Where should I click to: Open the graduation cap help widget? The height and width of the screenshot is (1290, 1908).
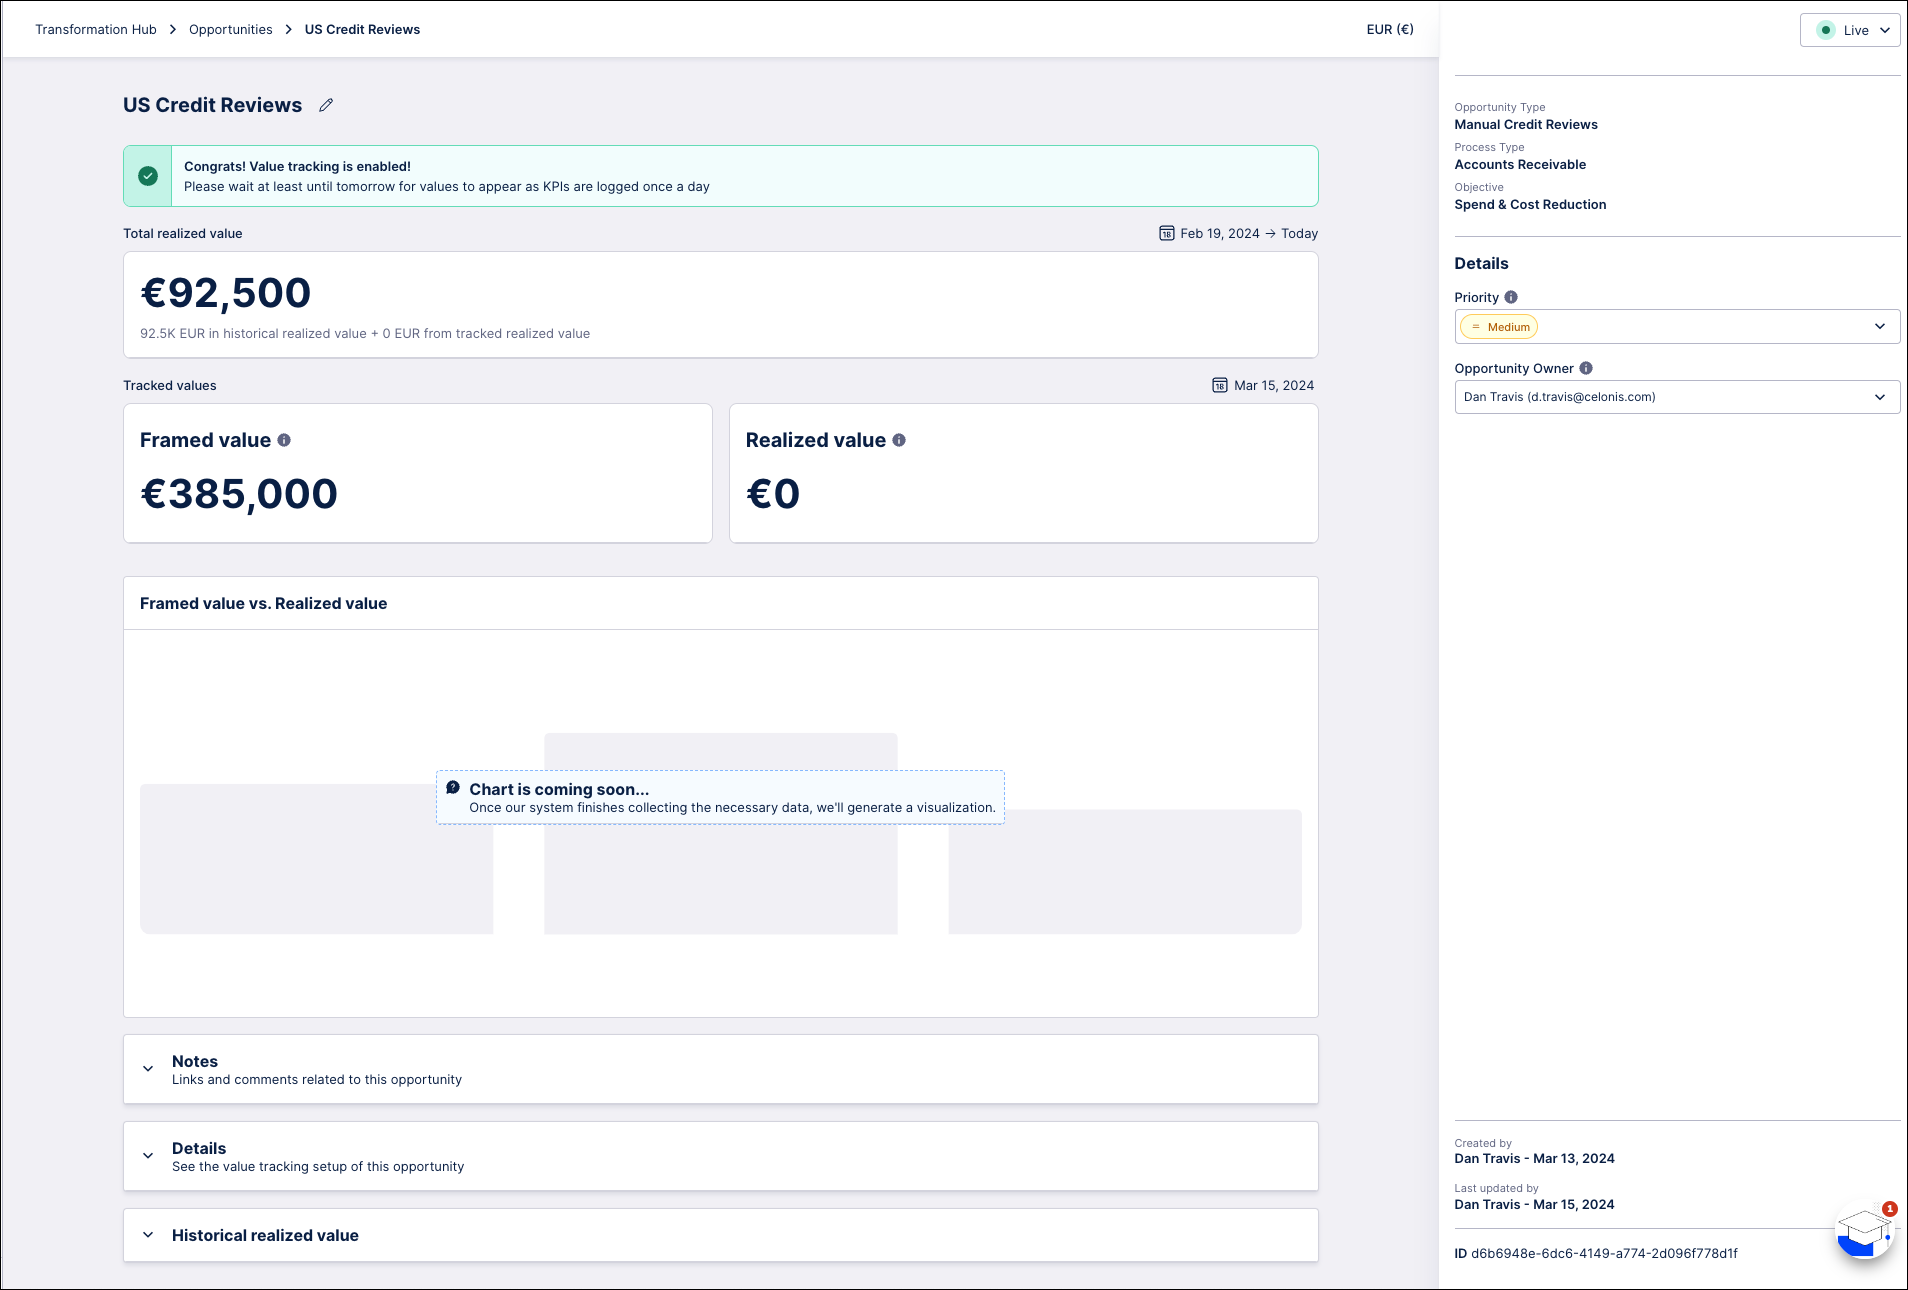pyautogui.click(x=1863, y=1231)
